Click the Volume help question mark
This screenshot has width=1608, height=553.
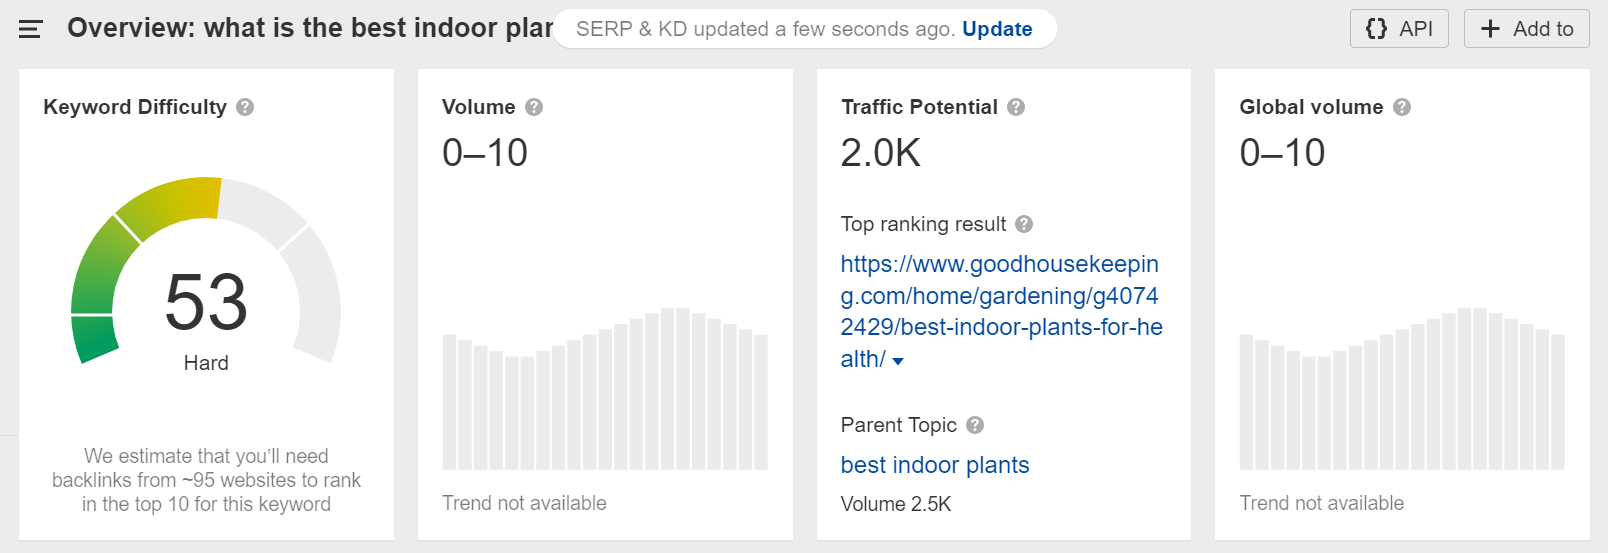534,107
